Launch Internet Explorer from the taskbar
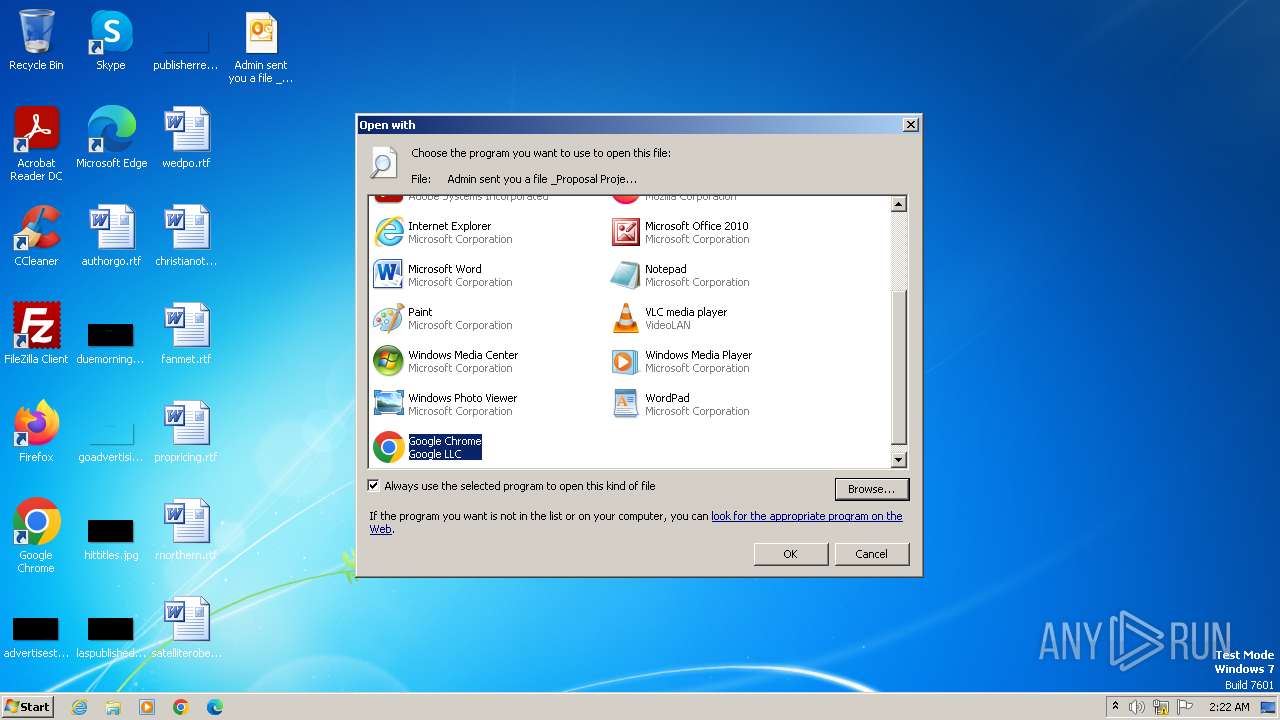Viewport: 1280px width, 720px height. click(x=80, y=707)
